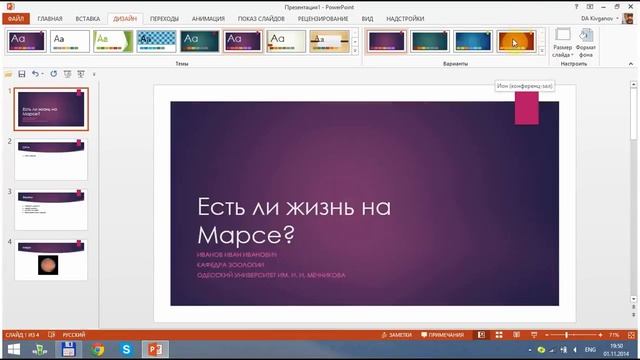This screenshot has width=640, height=360.
Task: Select the blue color variant
Action: click(473, 41)
